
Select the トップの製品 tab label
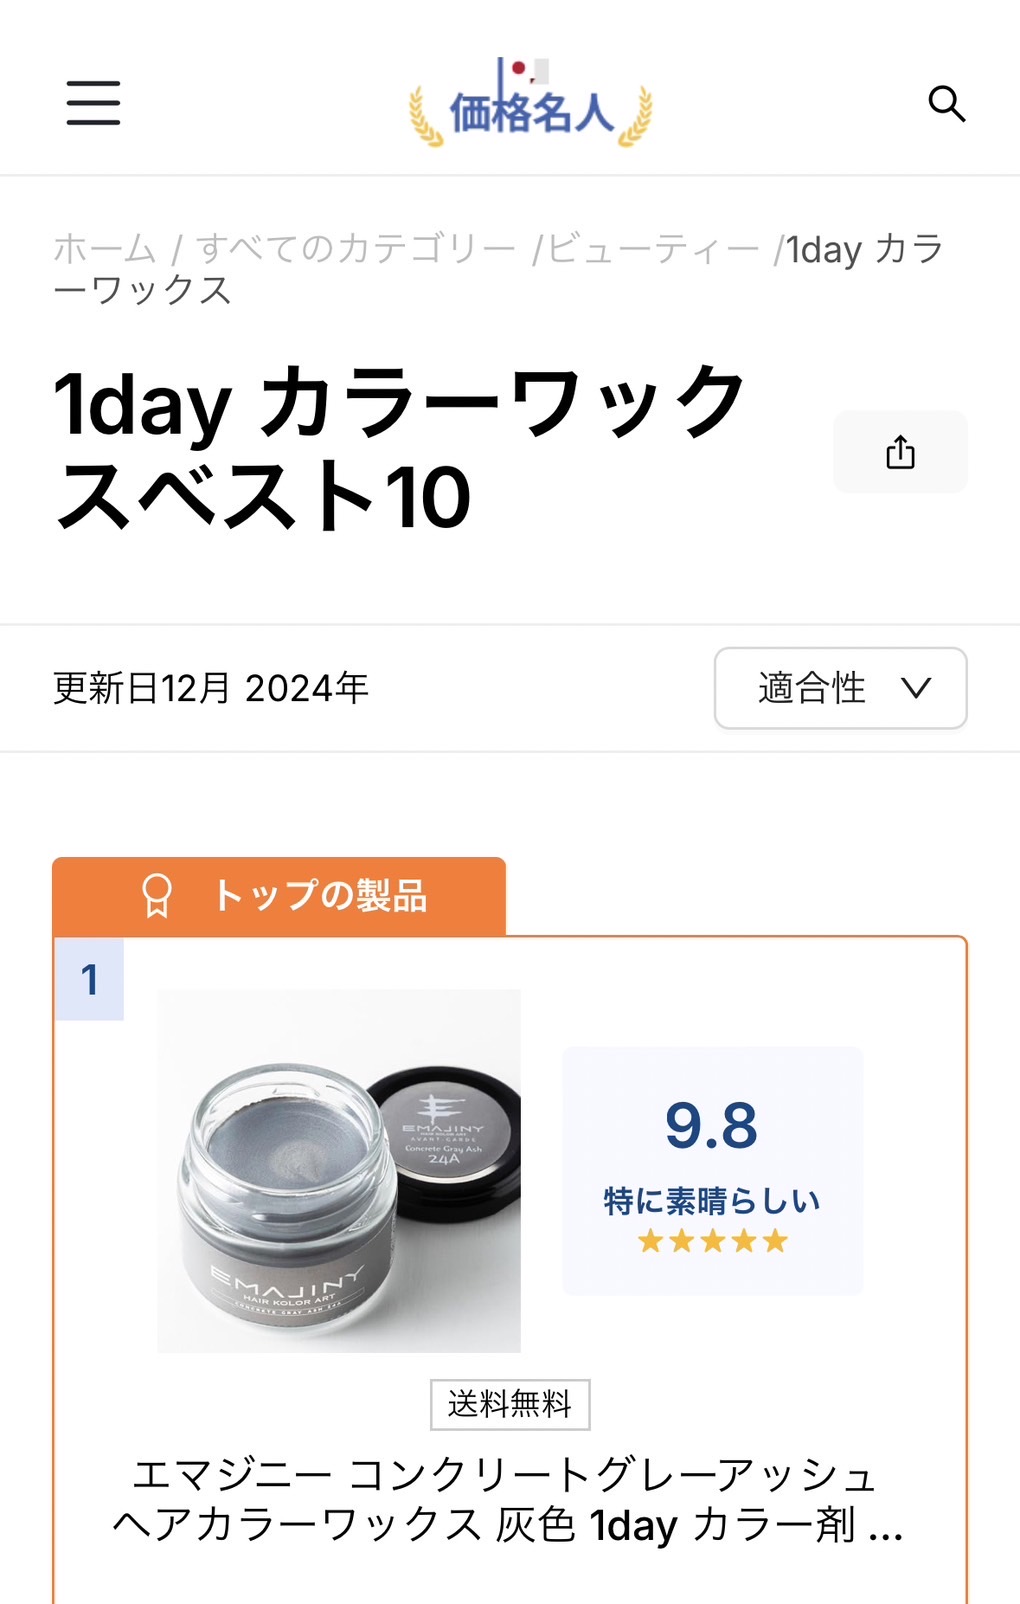pyautogui.click(x=320, y=896)
